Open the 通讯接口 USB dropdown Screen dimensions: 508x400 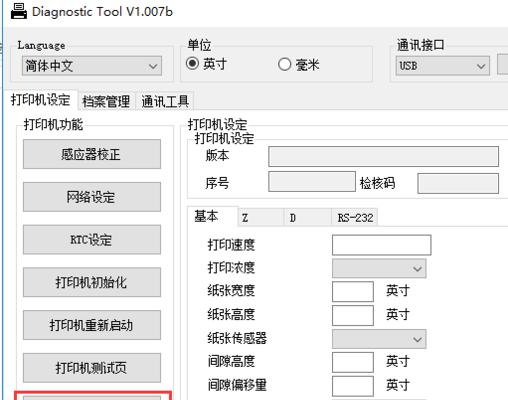pyautogui.click(x=443, y=66)
